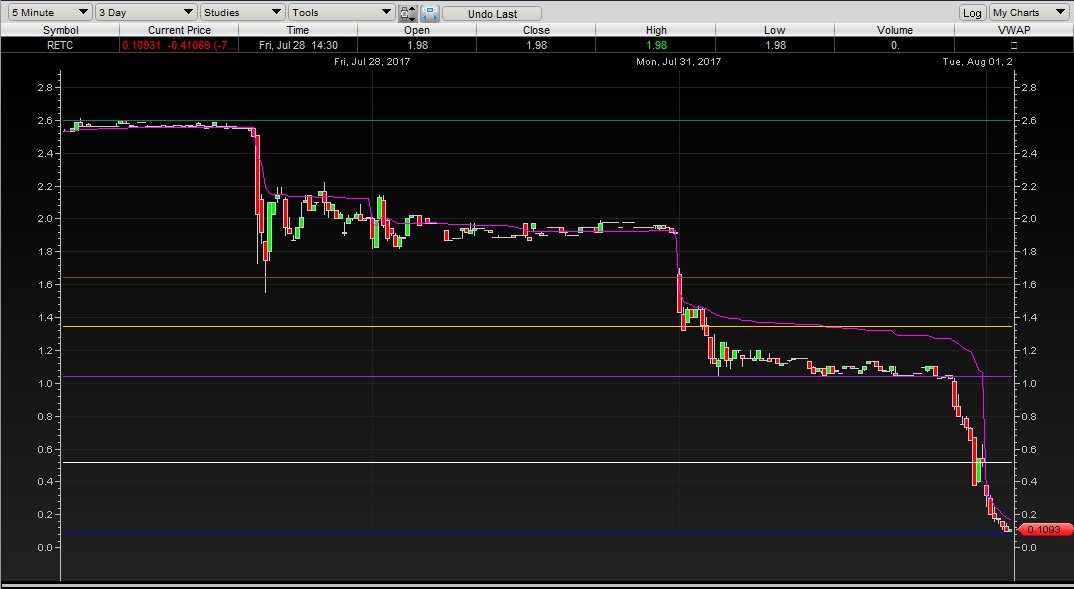Select the RETC symbol cell
The width and height of the screenshot is (1074, 589).
click(x=60, y=45)
